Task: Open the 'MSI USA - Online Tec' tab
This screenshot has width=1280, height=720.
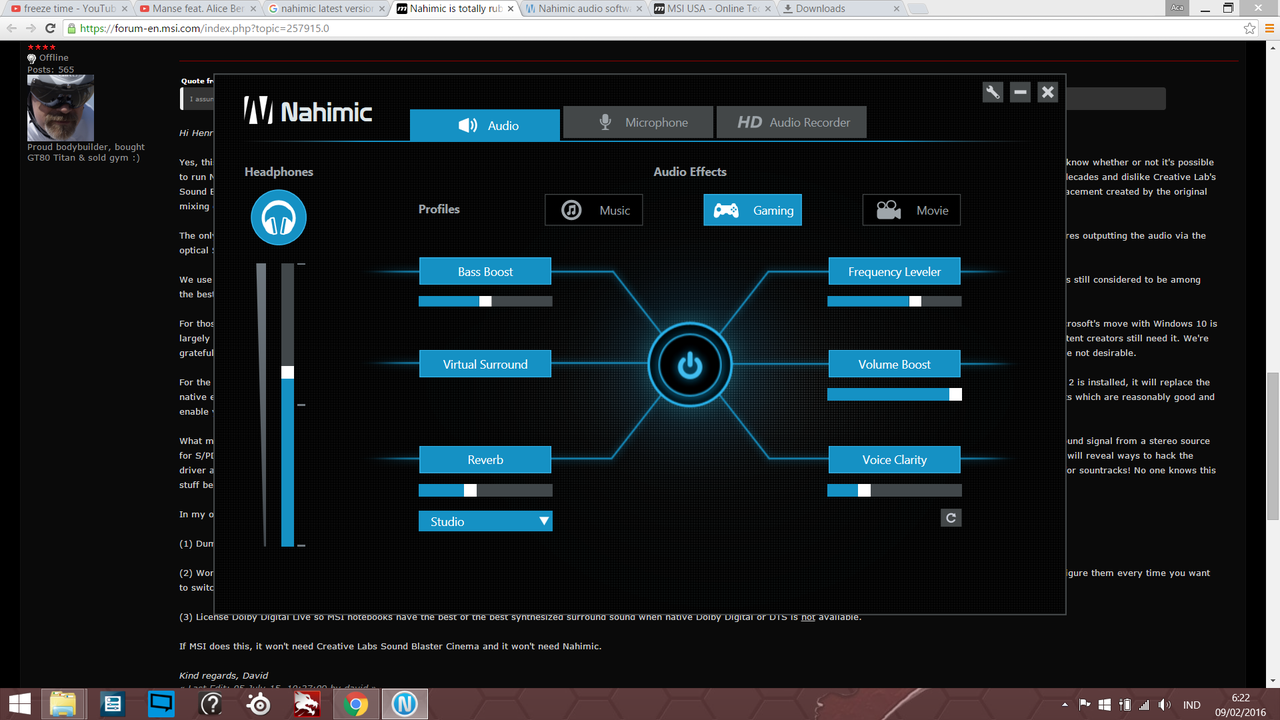Action: pyautogui.click(x=711, y=9)
